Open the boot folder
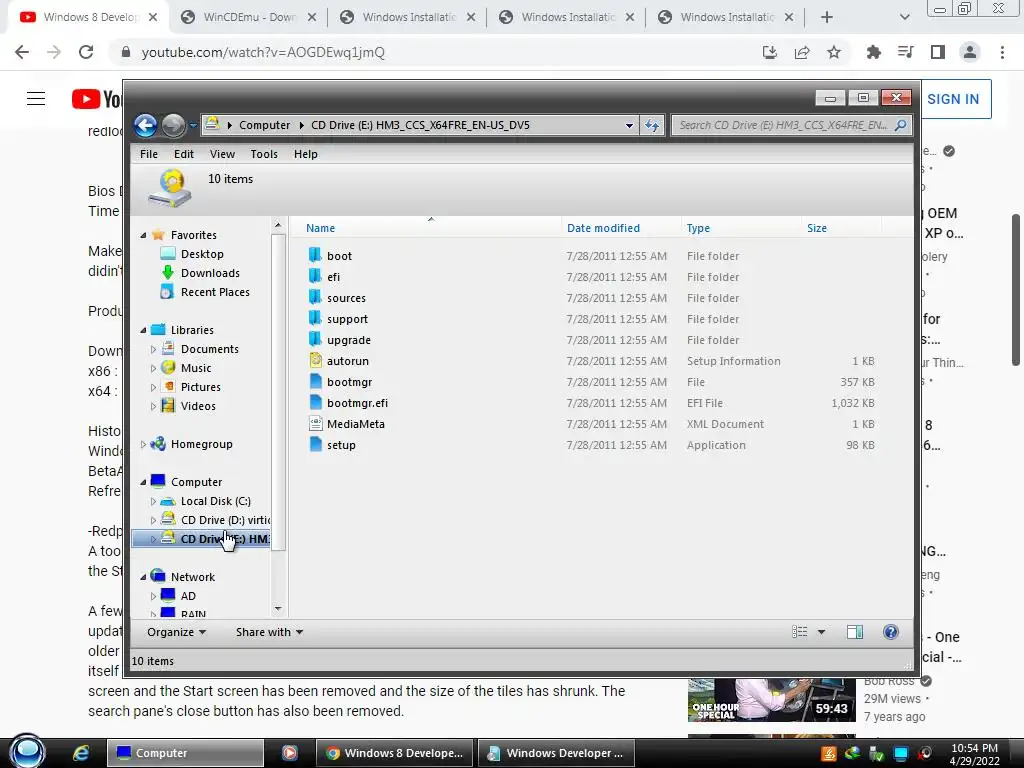The image size is (1024, 768). 339,256
